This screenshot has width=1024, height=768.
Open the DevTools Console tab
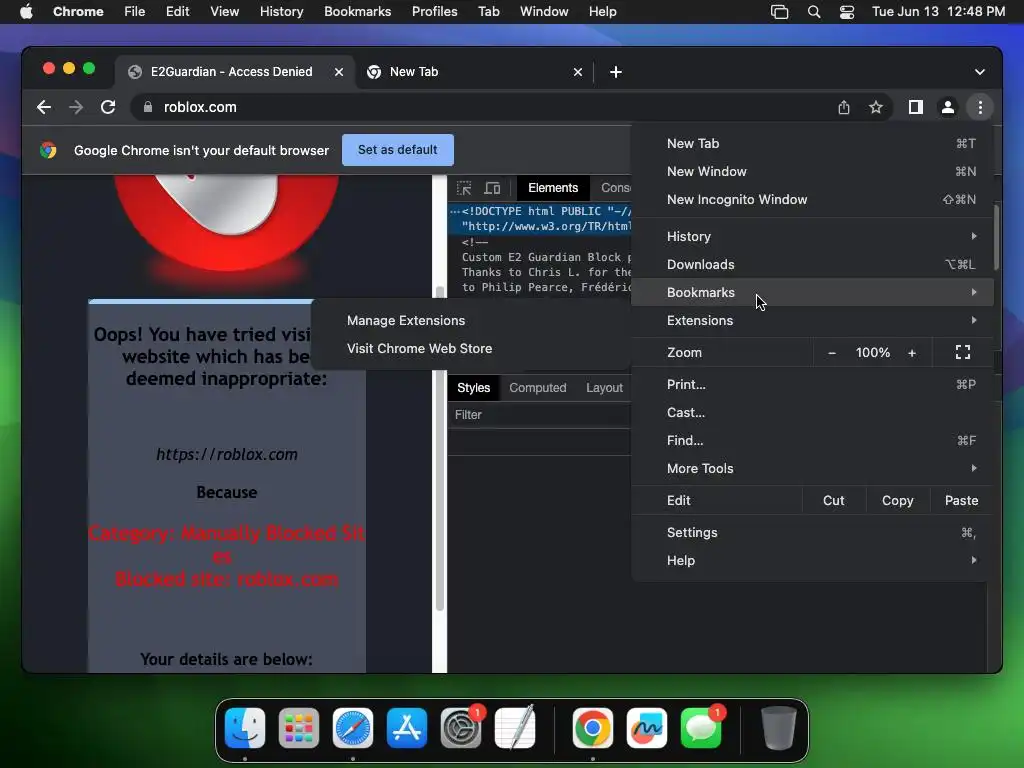click(x=615, y=188)
